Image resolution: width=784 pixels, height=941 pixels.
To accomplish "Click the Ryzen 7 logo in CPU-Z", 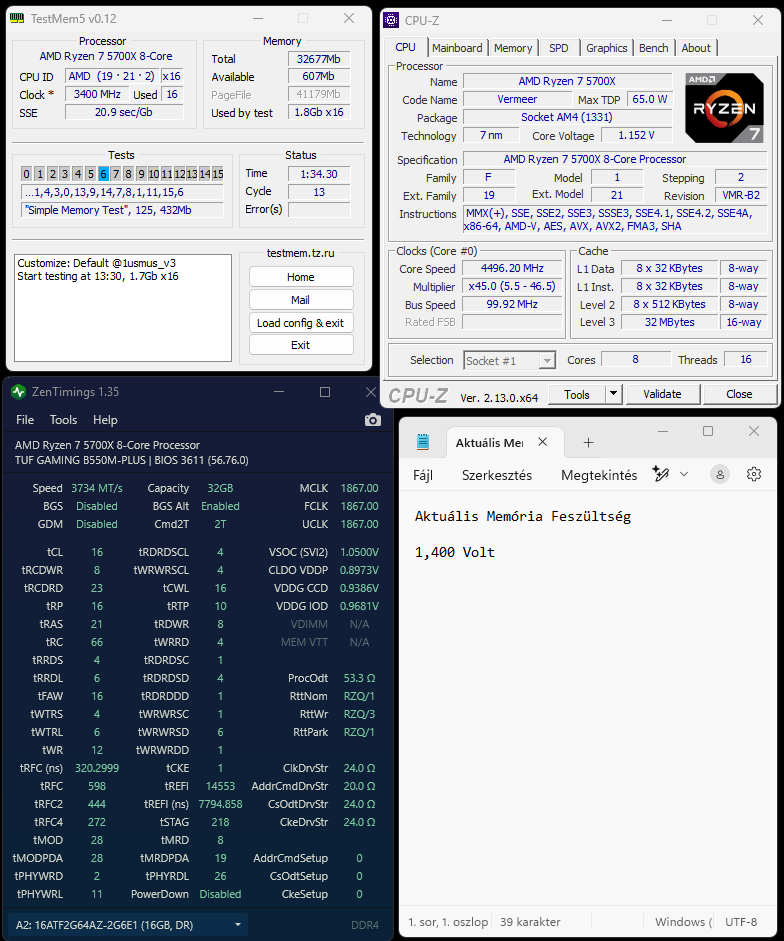I will point(725,108).
